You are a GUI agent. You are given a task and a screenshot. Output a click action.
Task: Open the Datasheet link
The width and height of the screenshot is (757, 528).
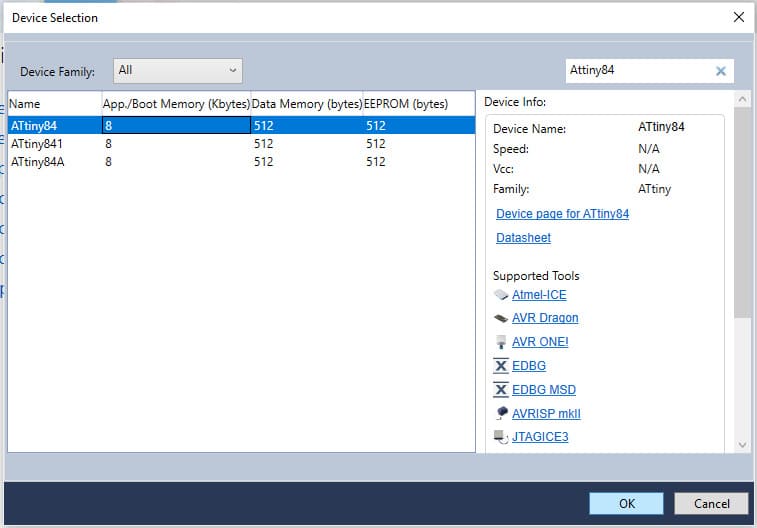point(523,237)
